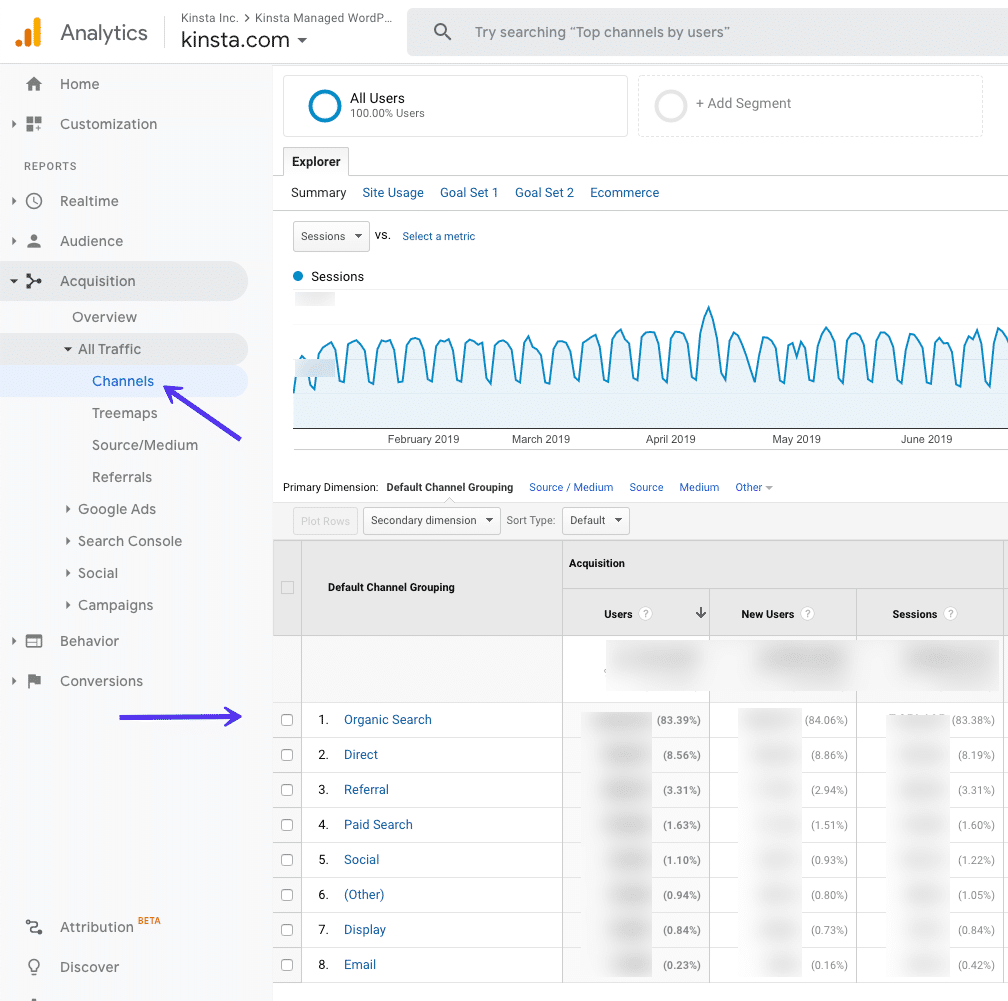Open Conversions via the flag icon

point(32,681)
